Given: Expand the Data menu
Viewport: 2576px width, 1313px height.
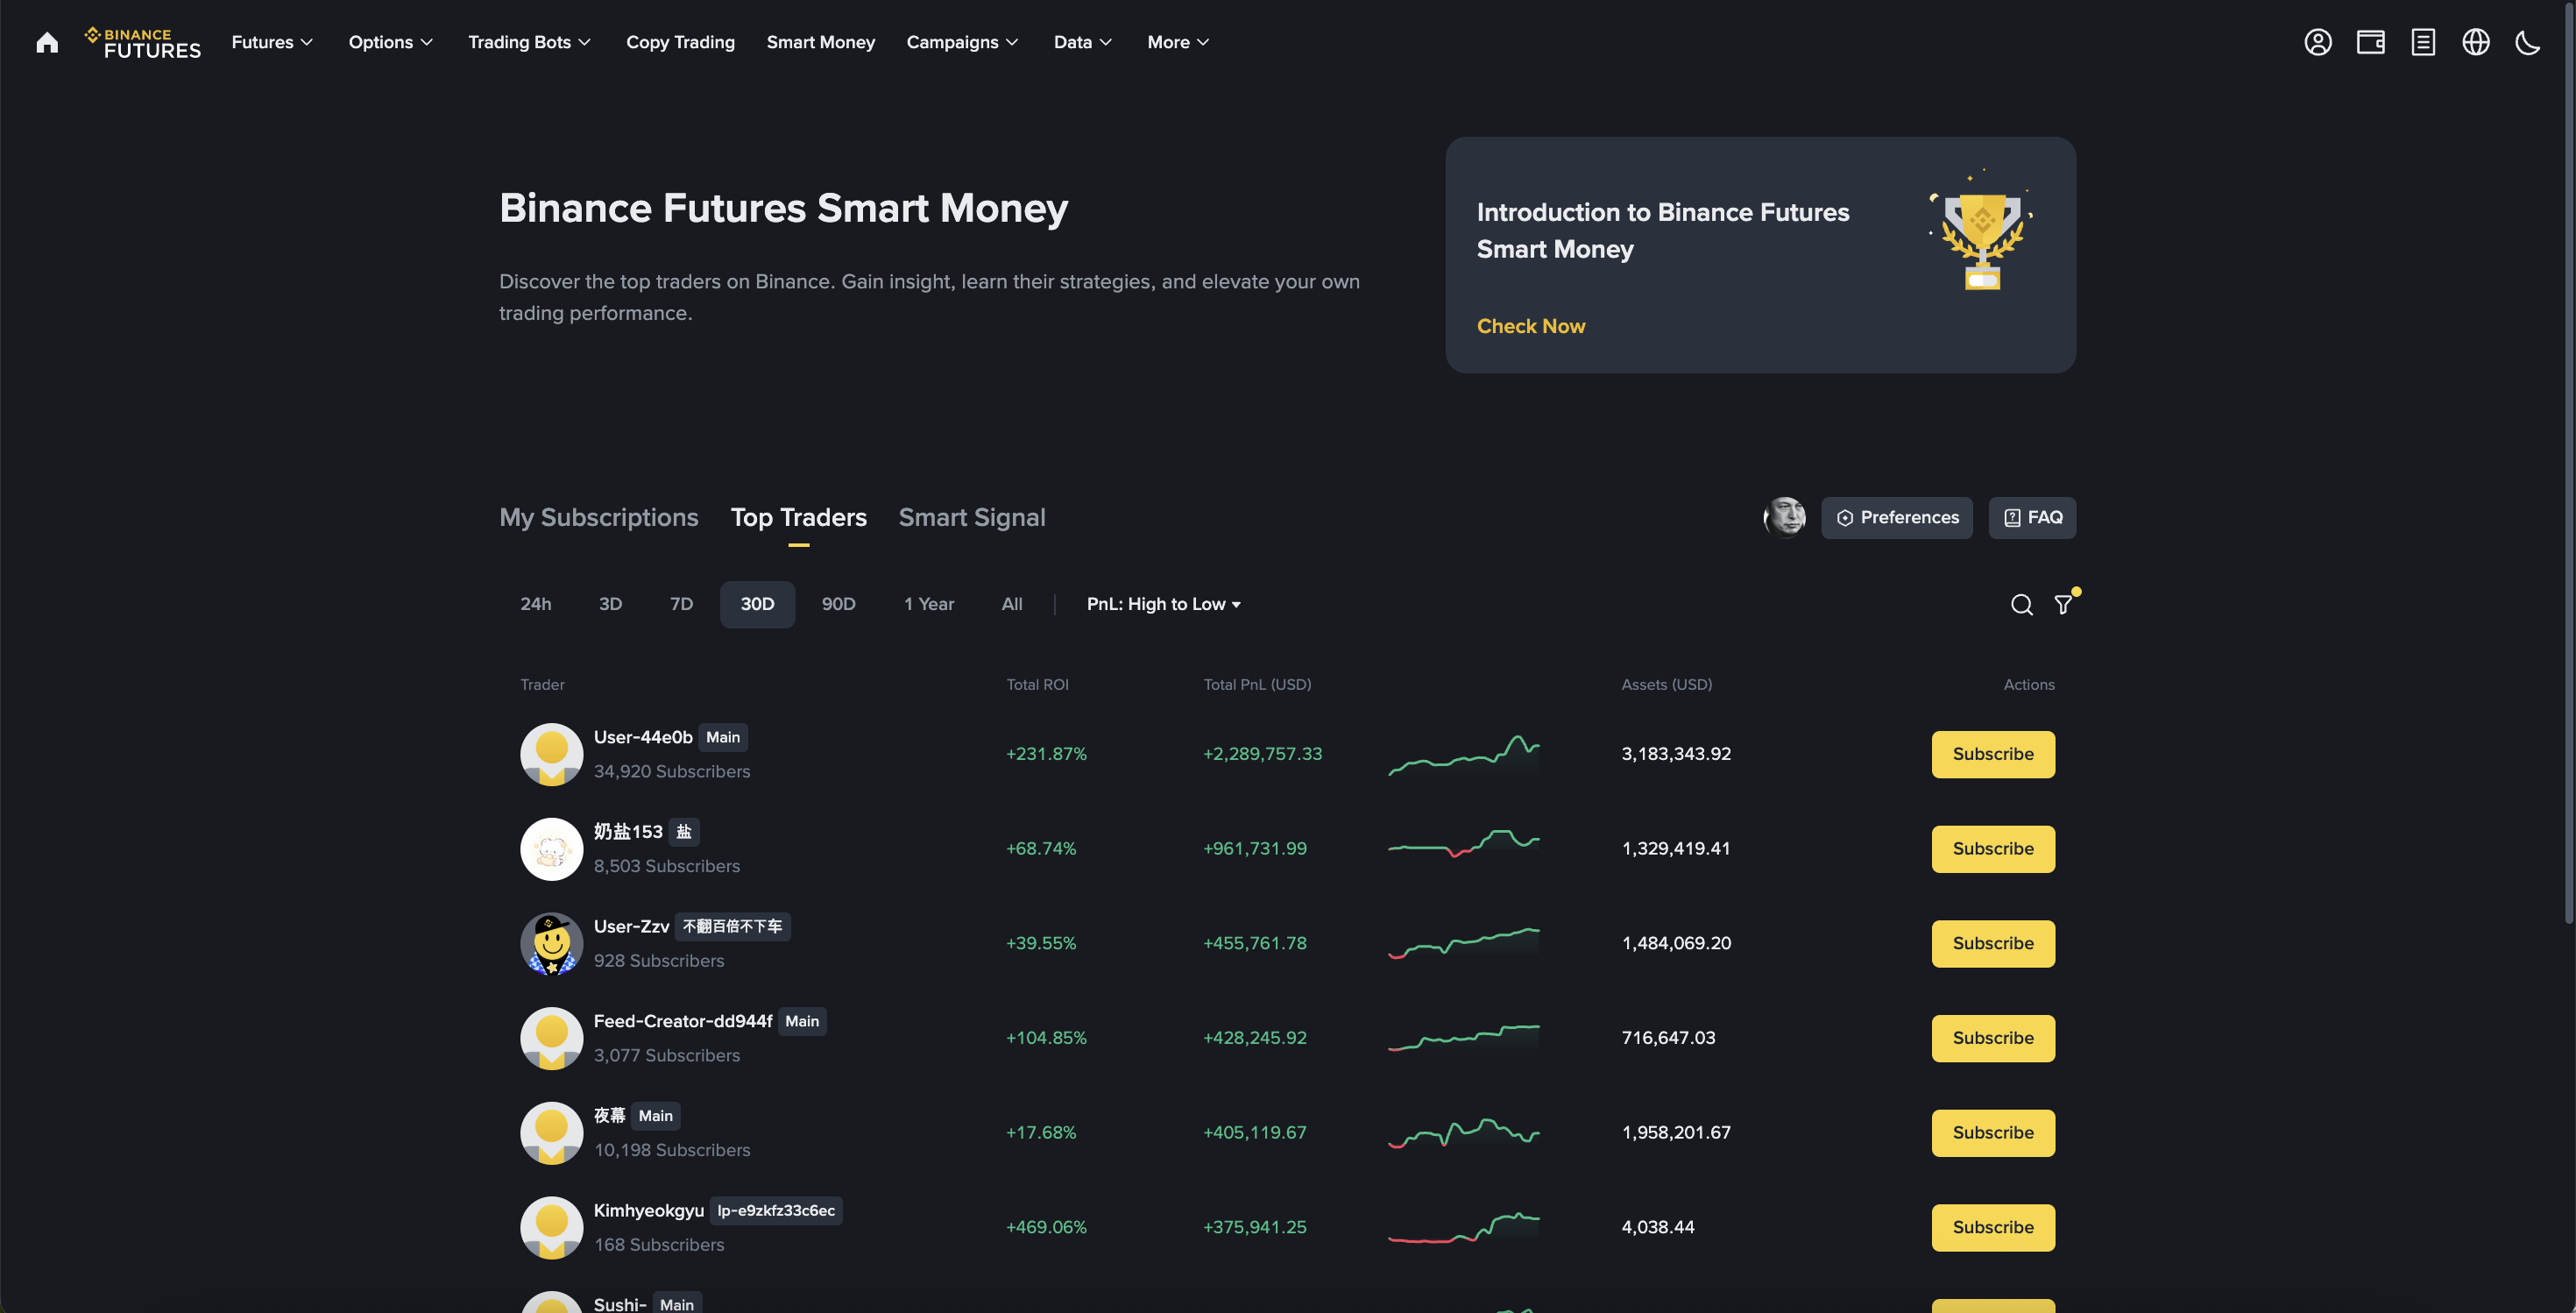Looking at the screenshot, I should pos(1082,42).
